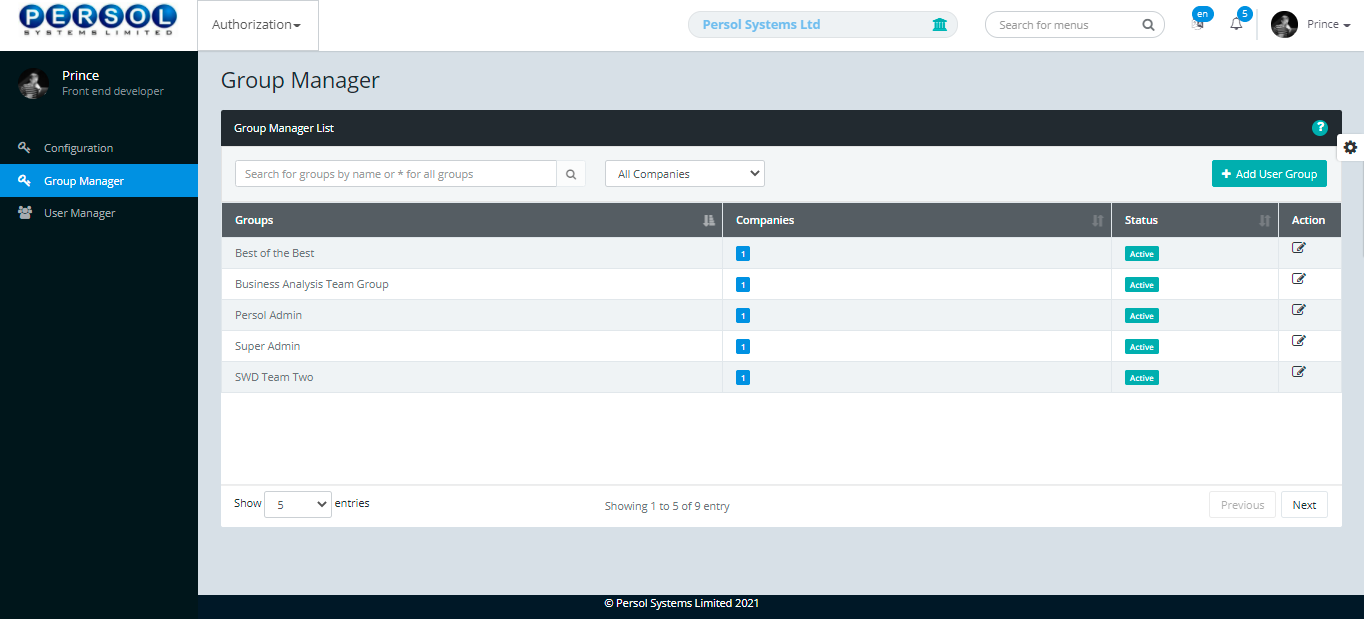
Task: Click the group search magnifier button
Action: 571,174
